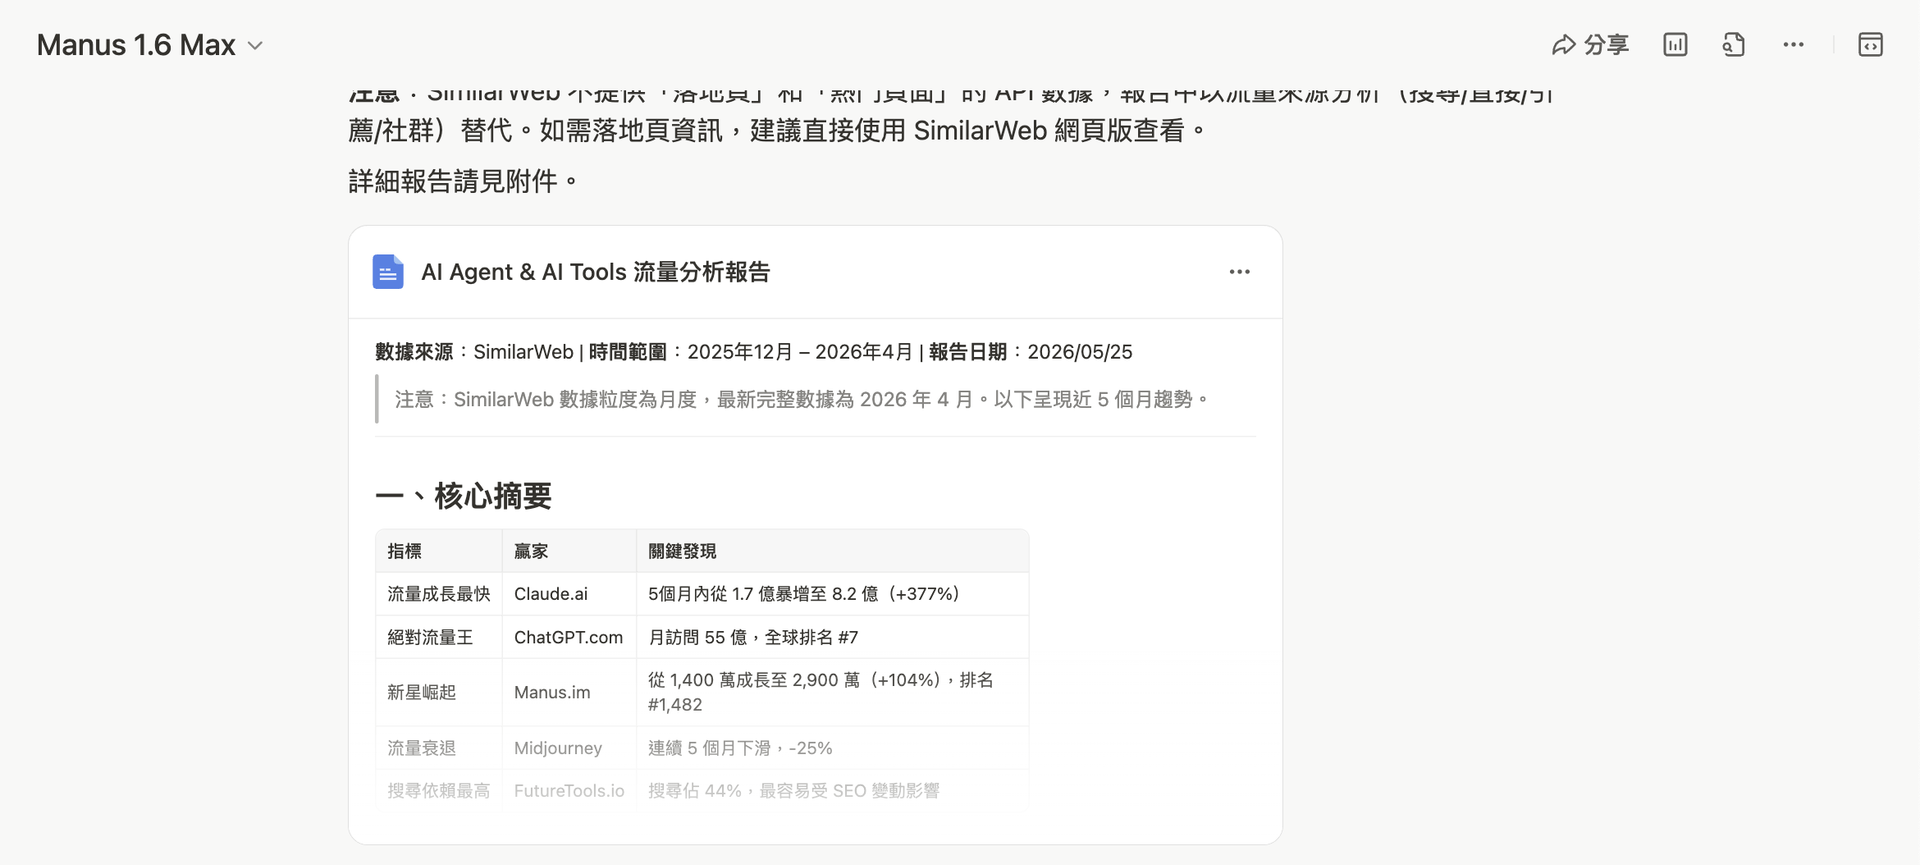
Task: Click the 搜尋佔 44% finding text
Action: pos(794,791)
